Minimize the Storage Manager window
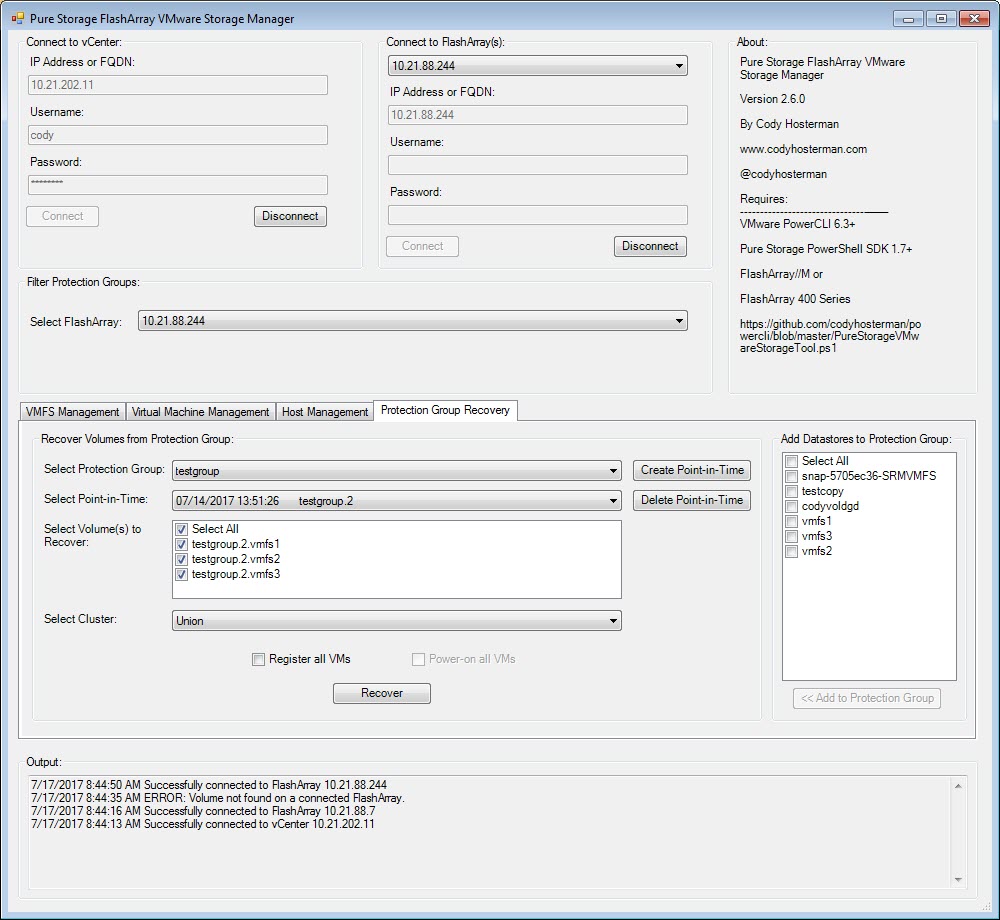The height and width of the screenshot is (920, 1000). pyautogui.click(x=909, y=18)
